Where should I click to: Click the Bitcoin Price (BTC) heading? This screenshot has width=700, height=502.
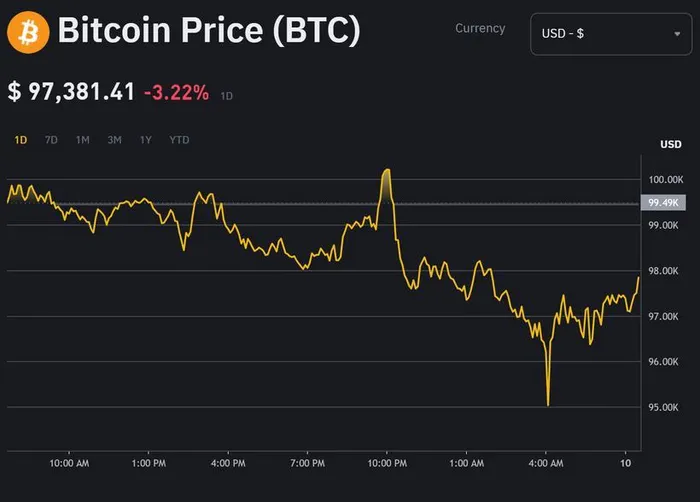coord(208,32)
